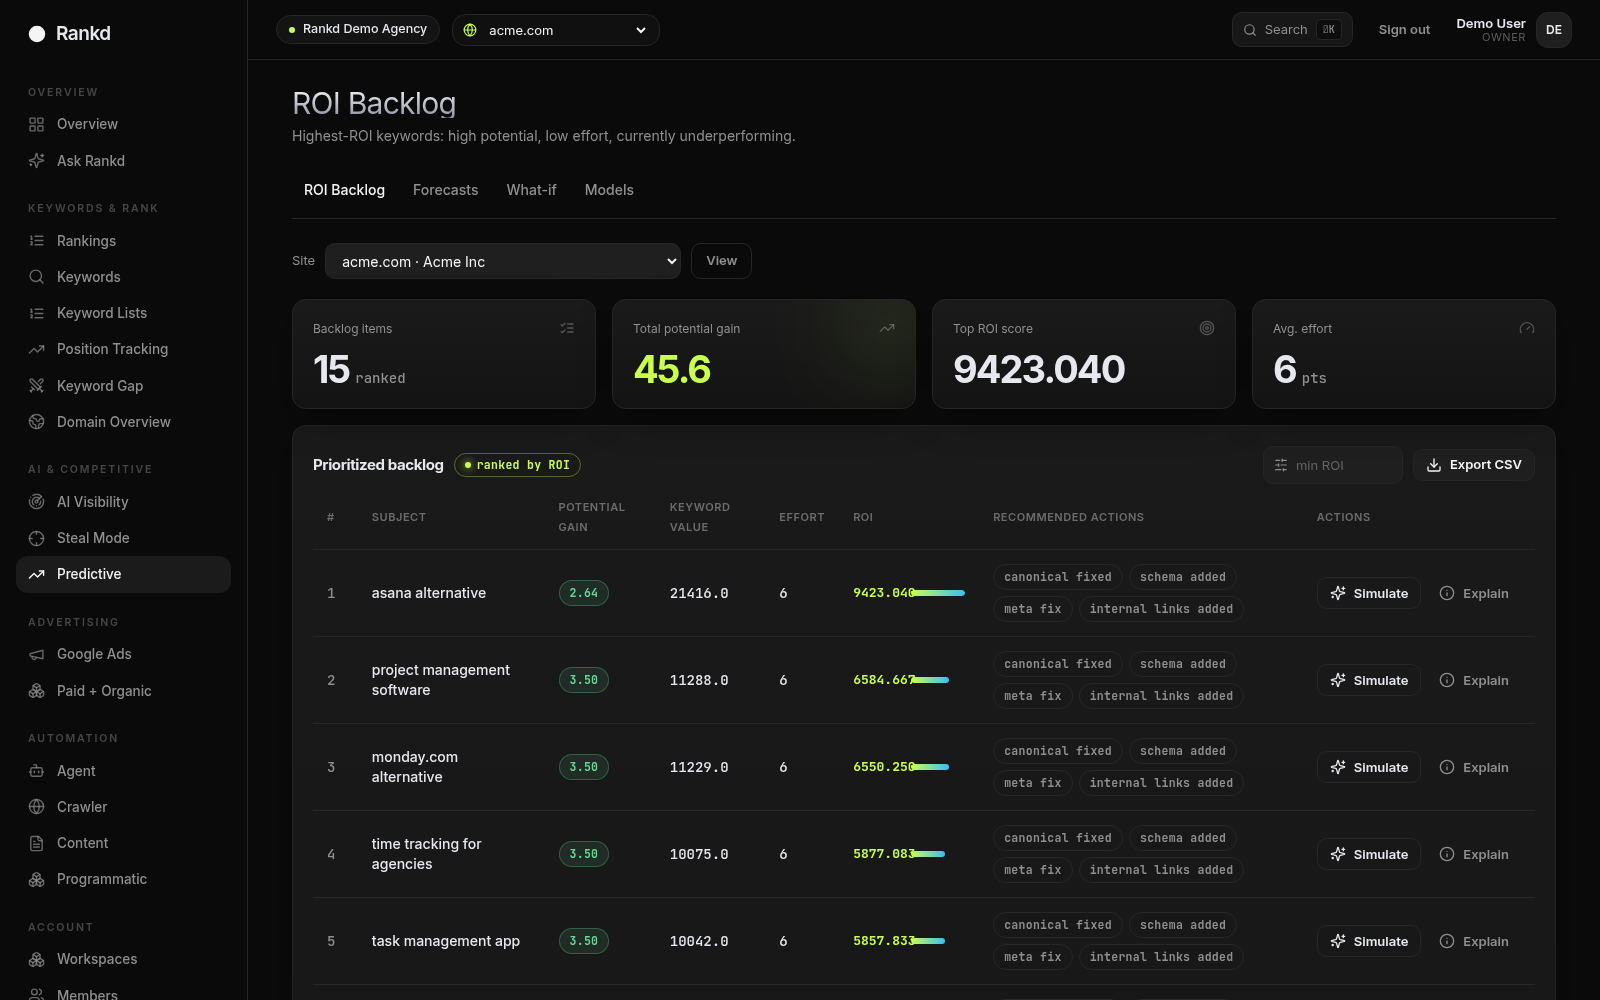The image size is (1600, 1000).
Task: Click 'meta fix' tag in time tracking row
Action: pyautogui.click(x=1033, y=870)
